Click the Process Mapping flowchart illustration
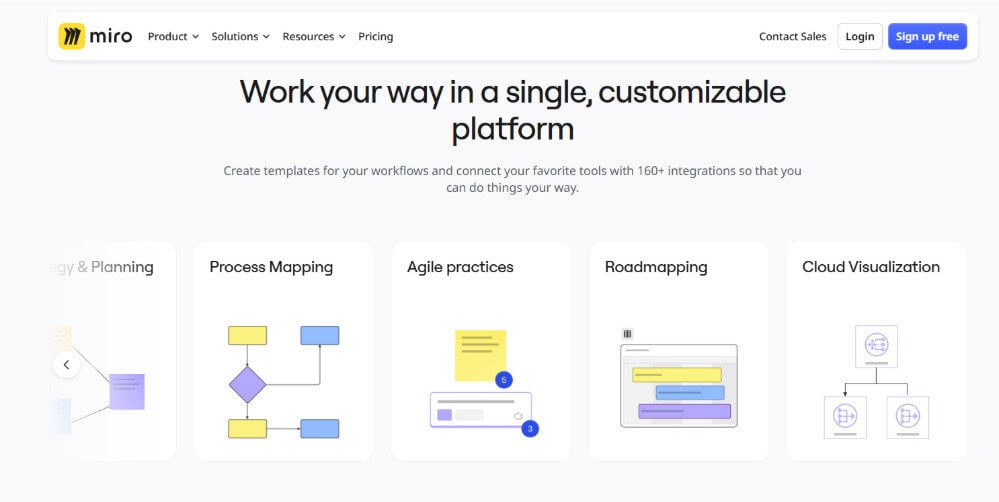The height and width of the screenshot is (502, 999). pos(283,382)
